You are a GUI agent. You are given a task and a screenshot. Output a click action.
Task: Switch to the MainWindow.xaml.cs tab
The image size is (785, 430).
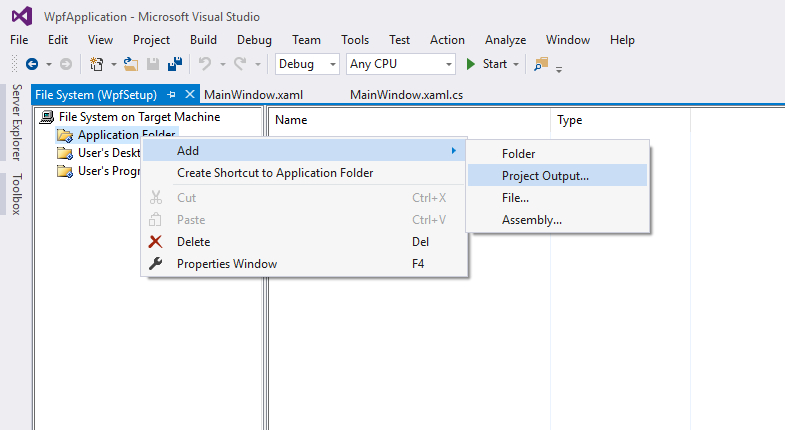click(406, 95)
